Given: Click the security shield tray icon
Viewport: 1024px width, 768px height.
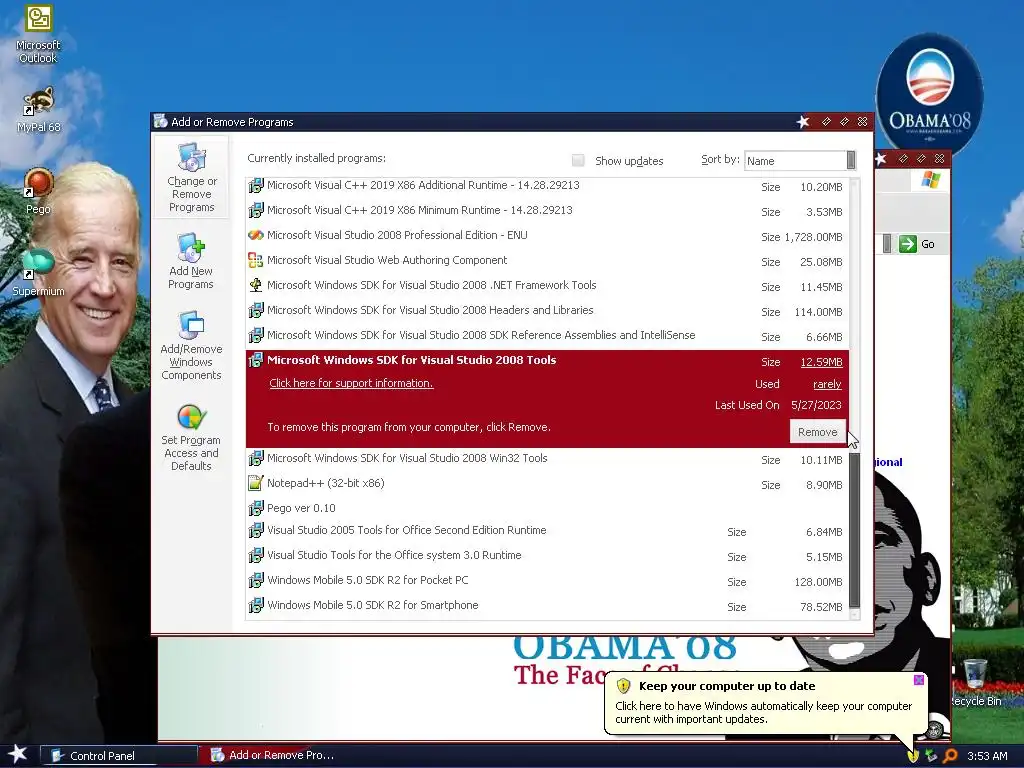Looking at the screenshot, I should (x=913, y=756).
